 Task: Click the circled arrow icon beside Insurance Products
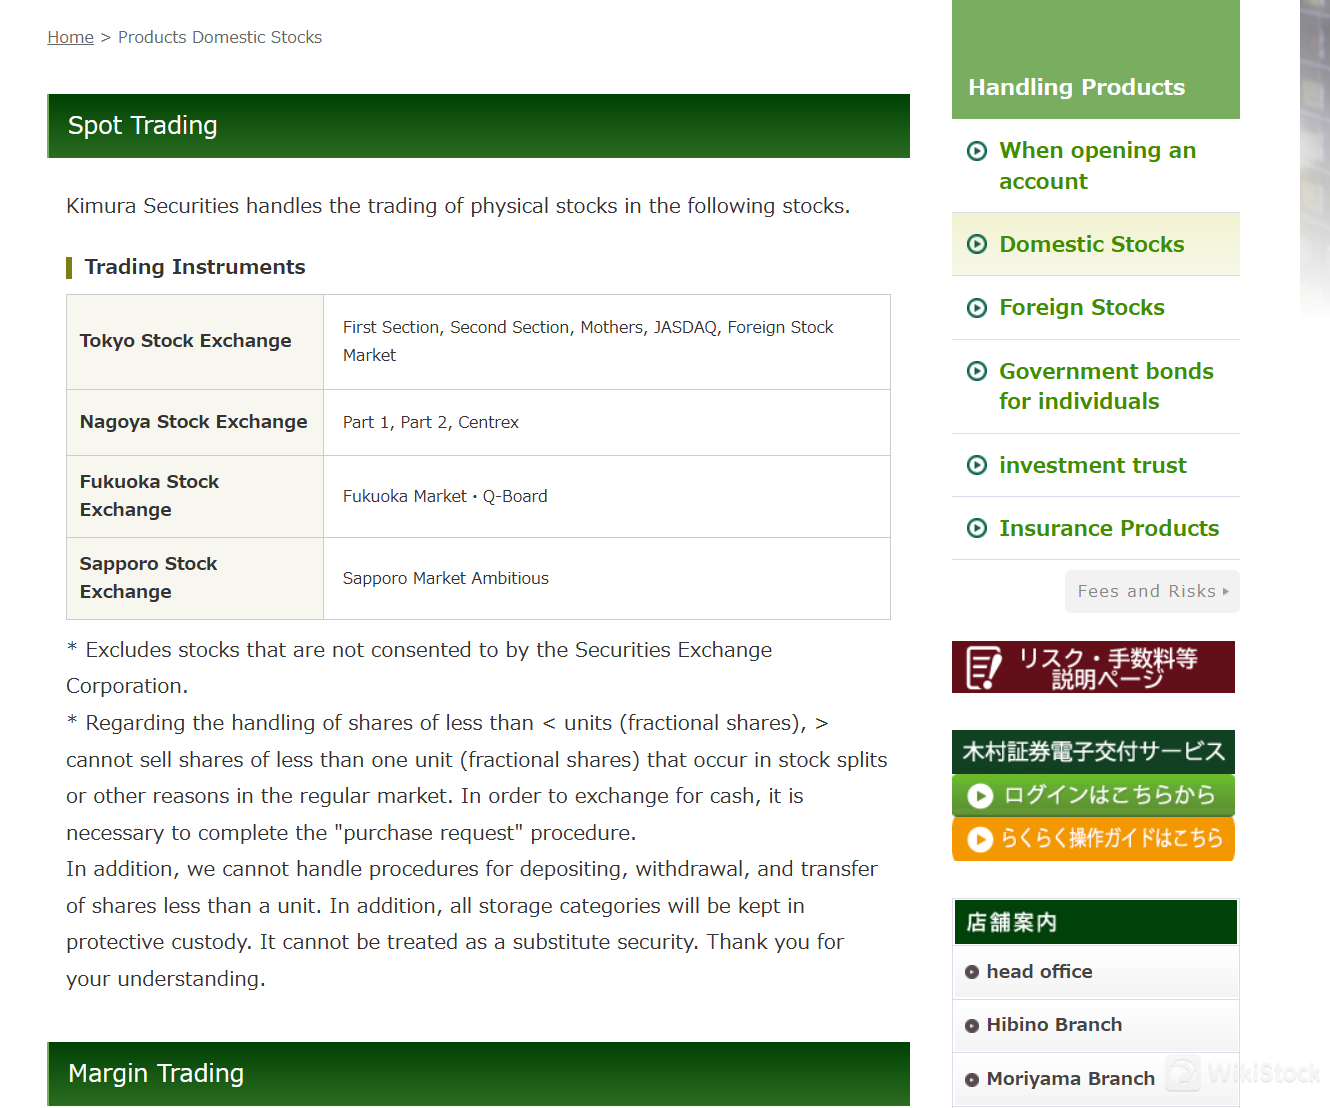(x=977, y=528)
